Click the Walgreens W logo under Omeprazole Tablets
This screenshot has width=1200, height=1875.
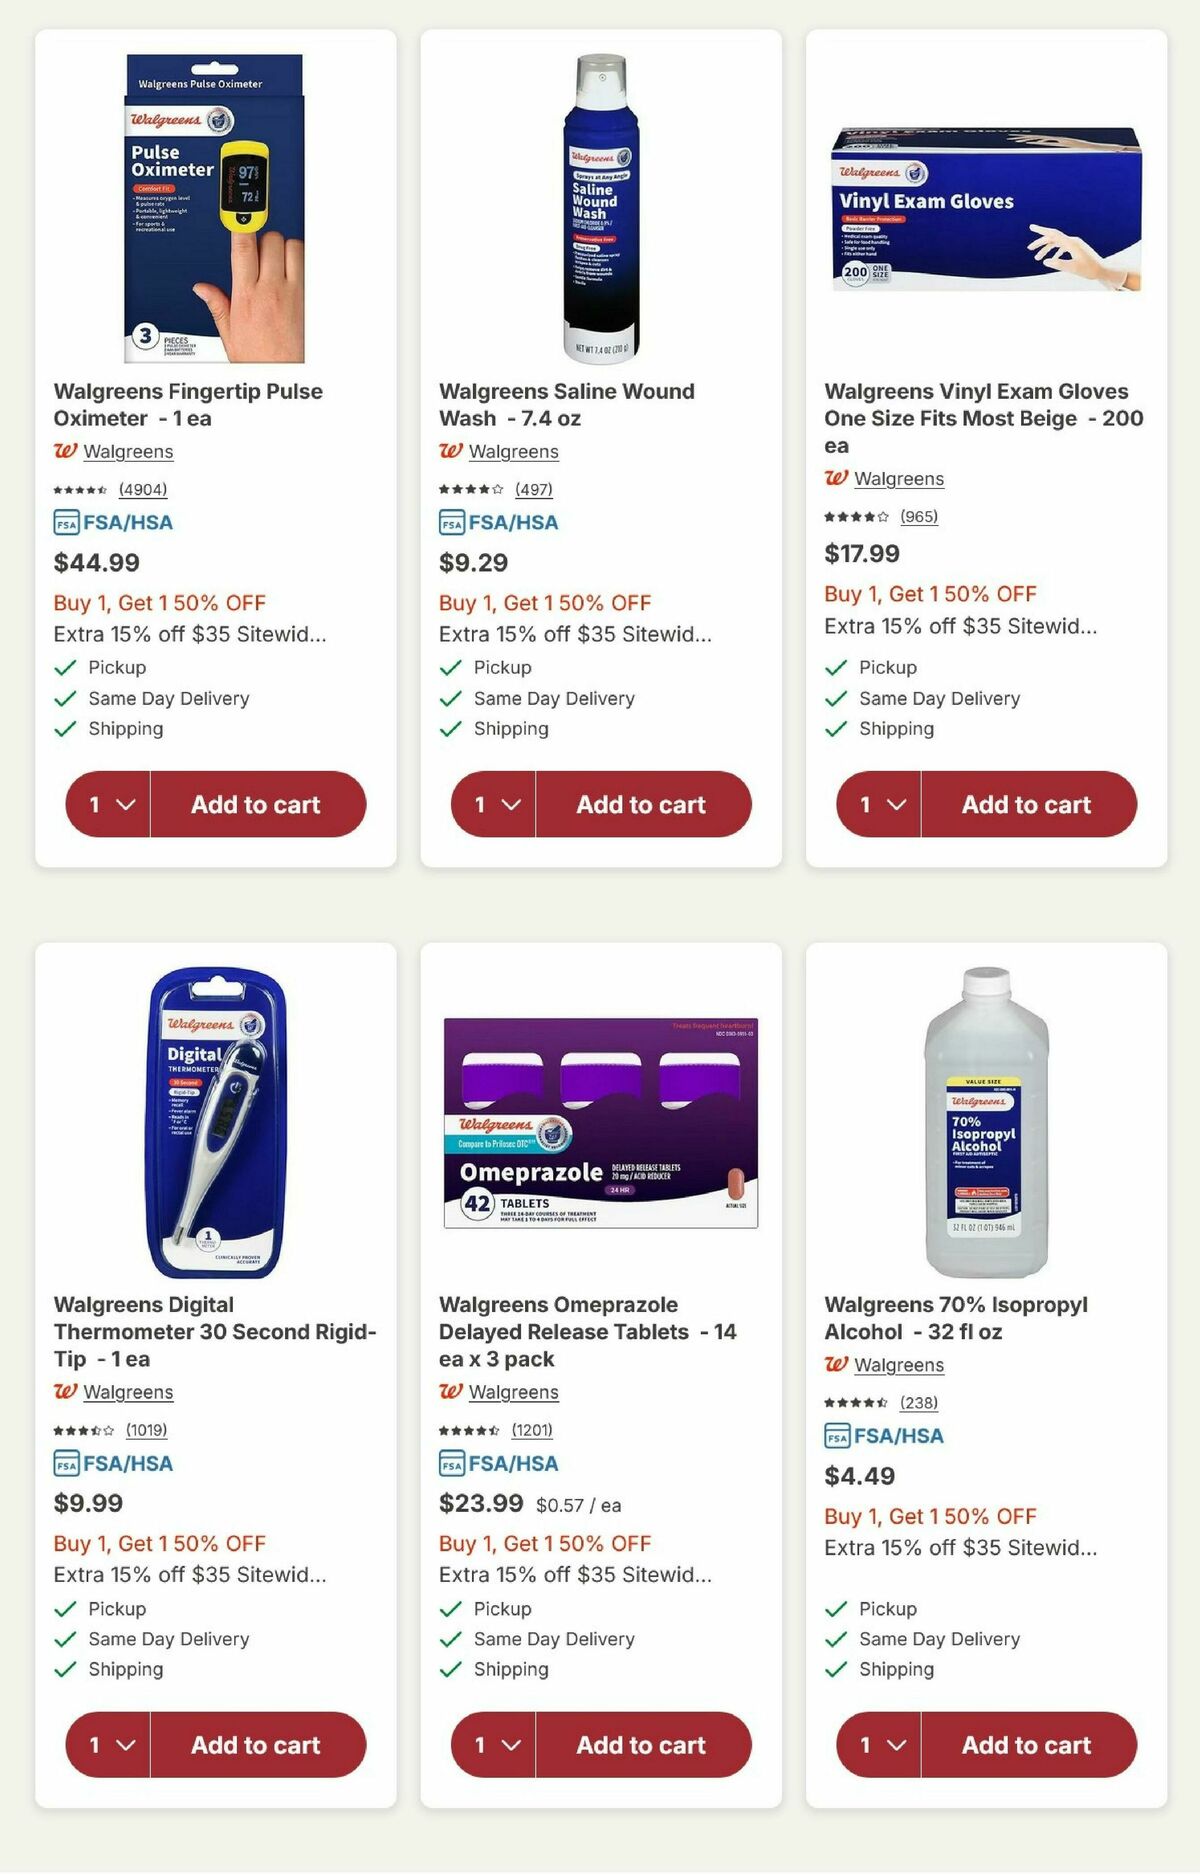(x=452, y=1391)
